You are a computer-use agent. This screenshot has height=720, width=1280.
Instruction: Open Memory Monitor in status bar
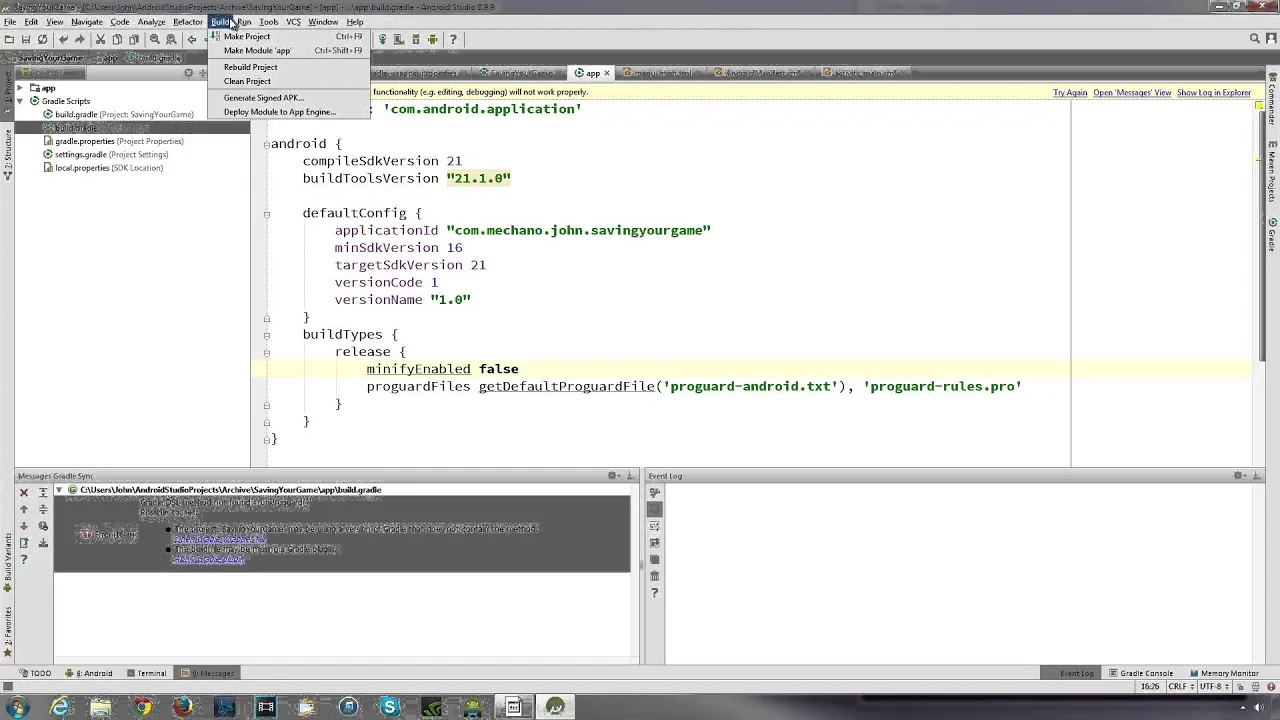pos(1224,673)
